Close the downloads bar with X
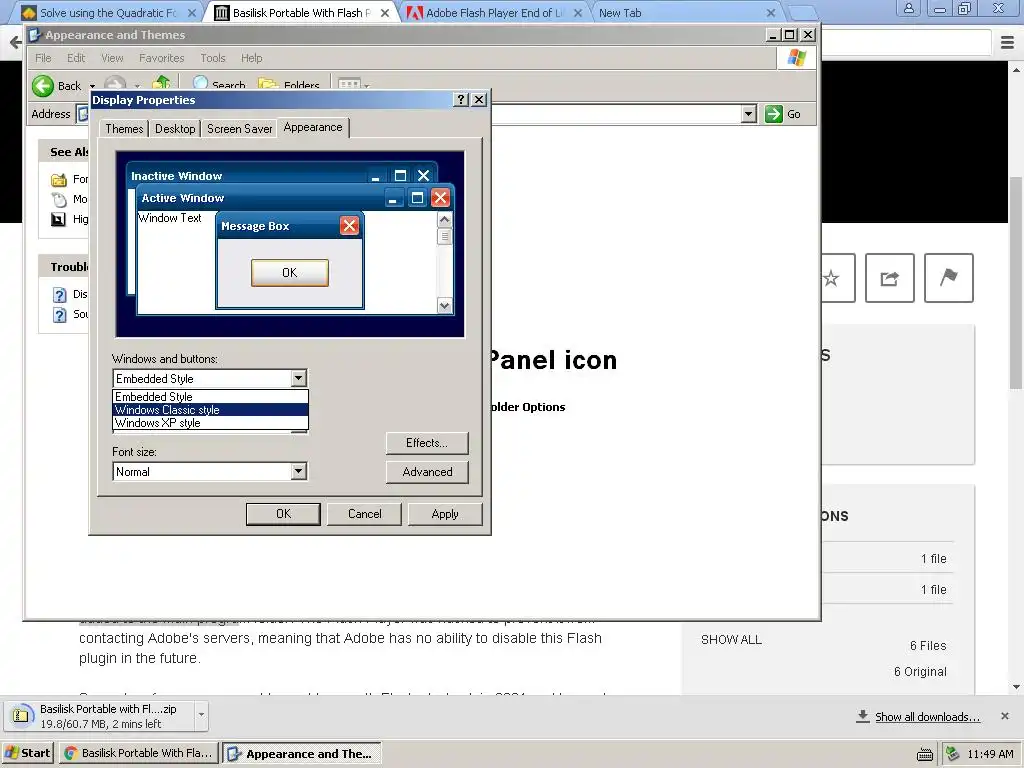This screenshot has height=768, width=1024. pyautogui.click(x=1005, y=716)
